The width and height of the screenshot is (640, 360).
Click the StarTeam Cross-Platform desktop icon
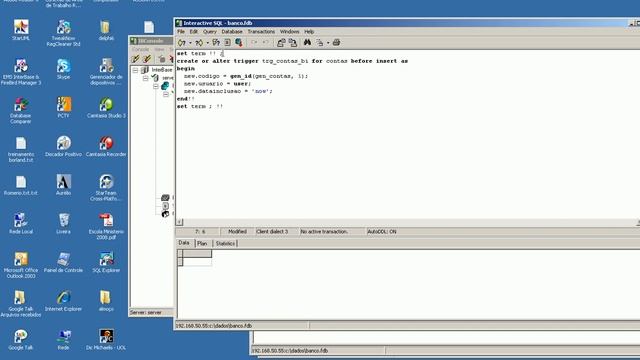click(106, 188)
